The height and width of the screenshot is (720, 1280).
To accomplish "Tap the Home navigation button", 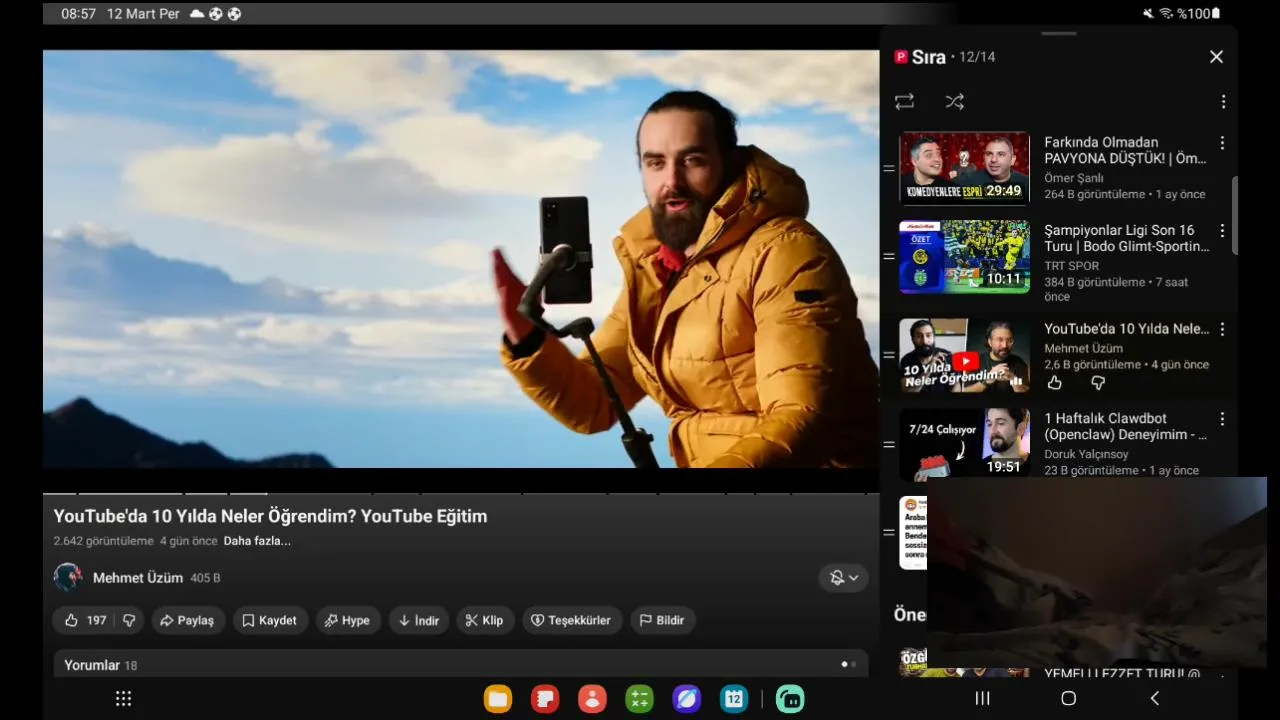I will [1068, 699].
